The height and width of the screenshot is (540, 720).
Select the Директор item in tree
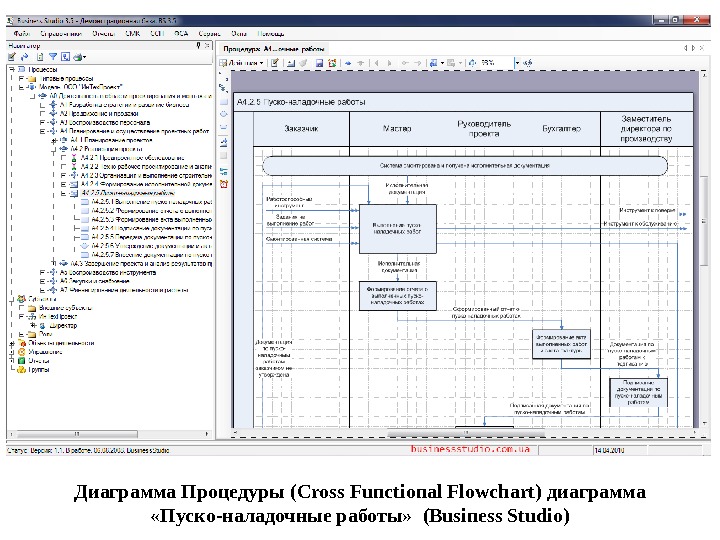[x=63, y=326]
